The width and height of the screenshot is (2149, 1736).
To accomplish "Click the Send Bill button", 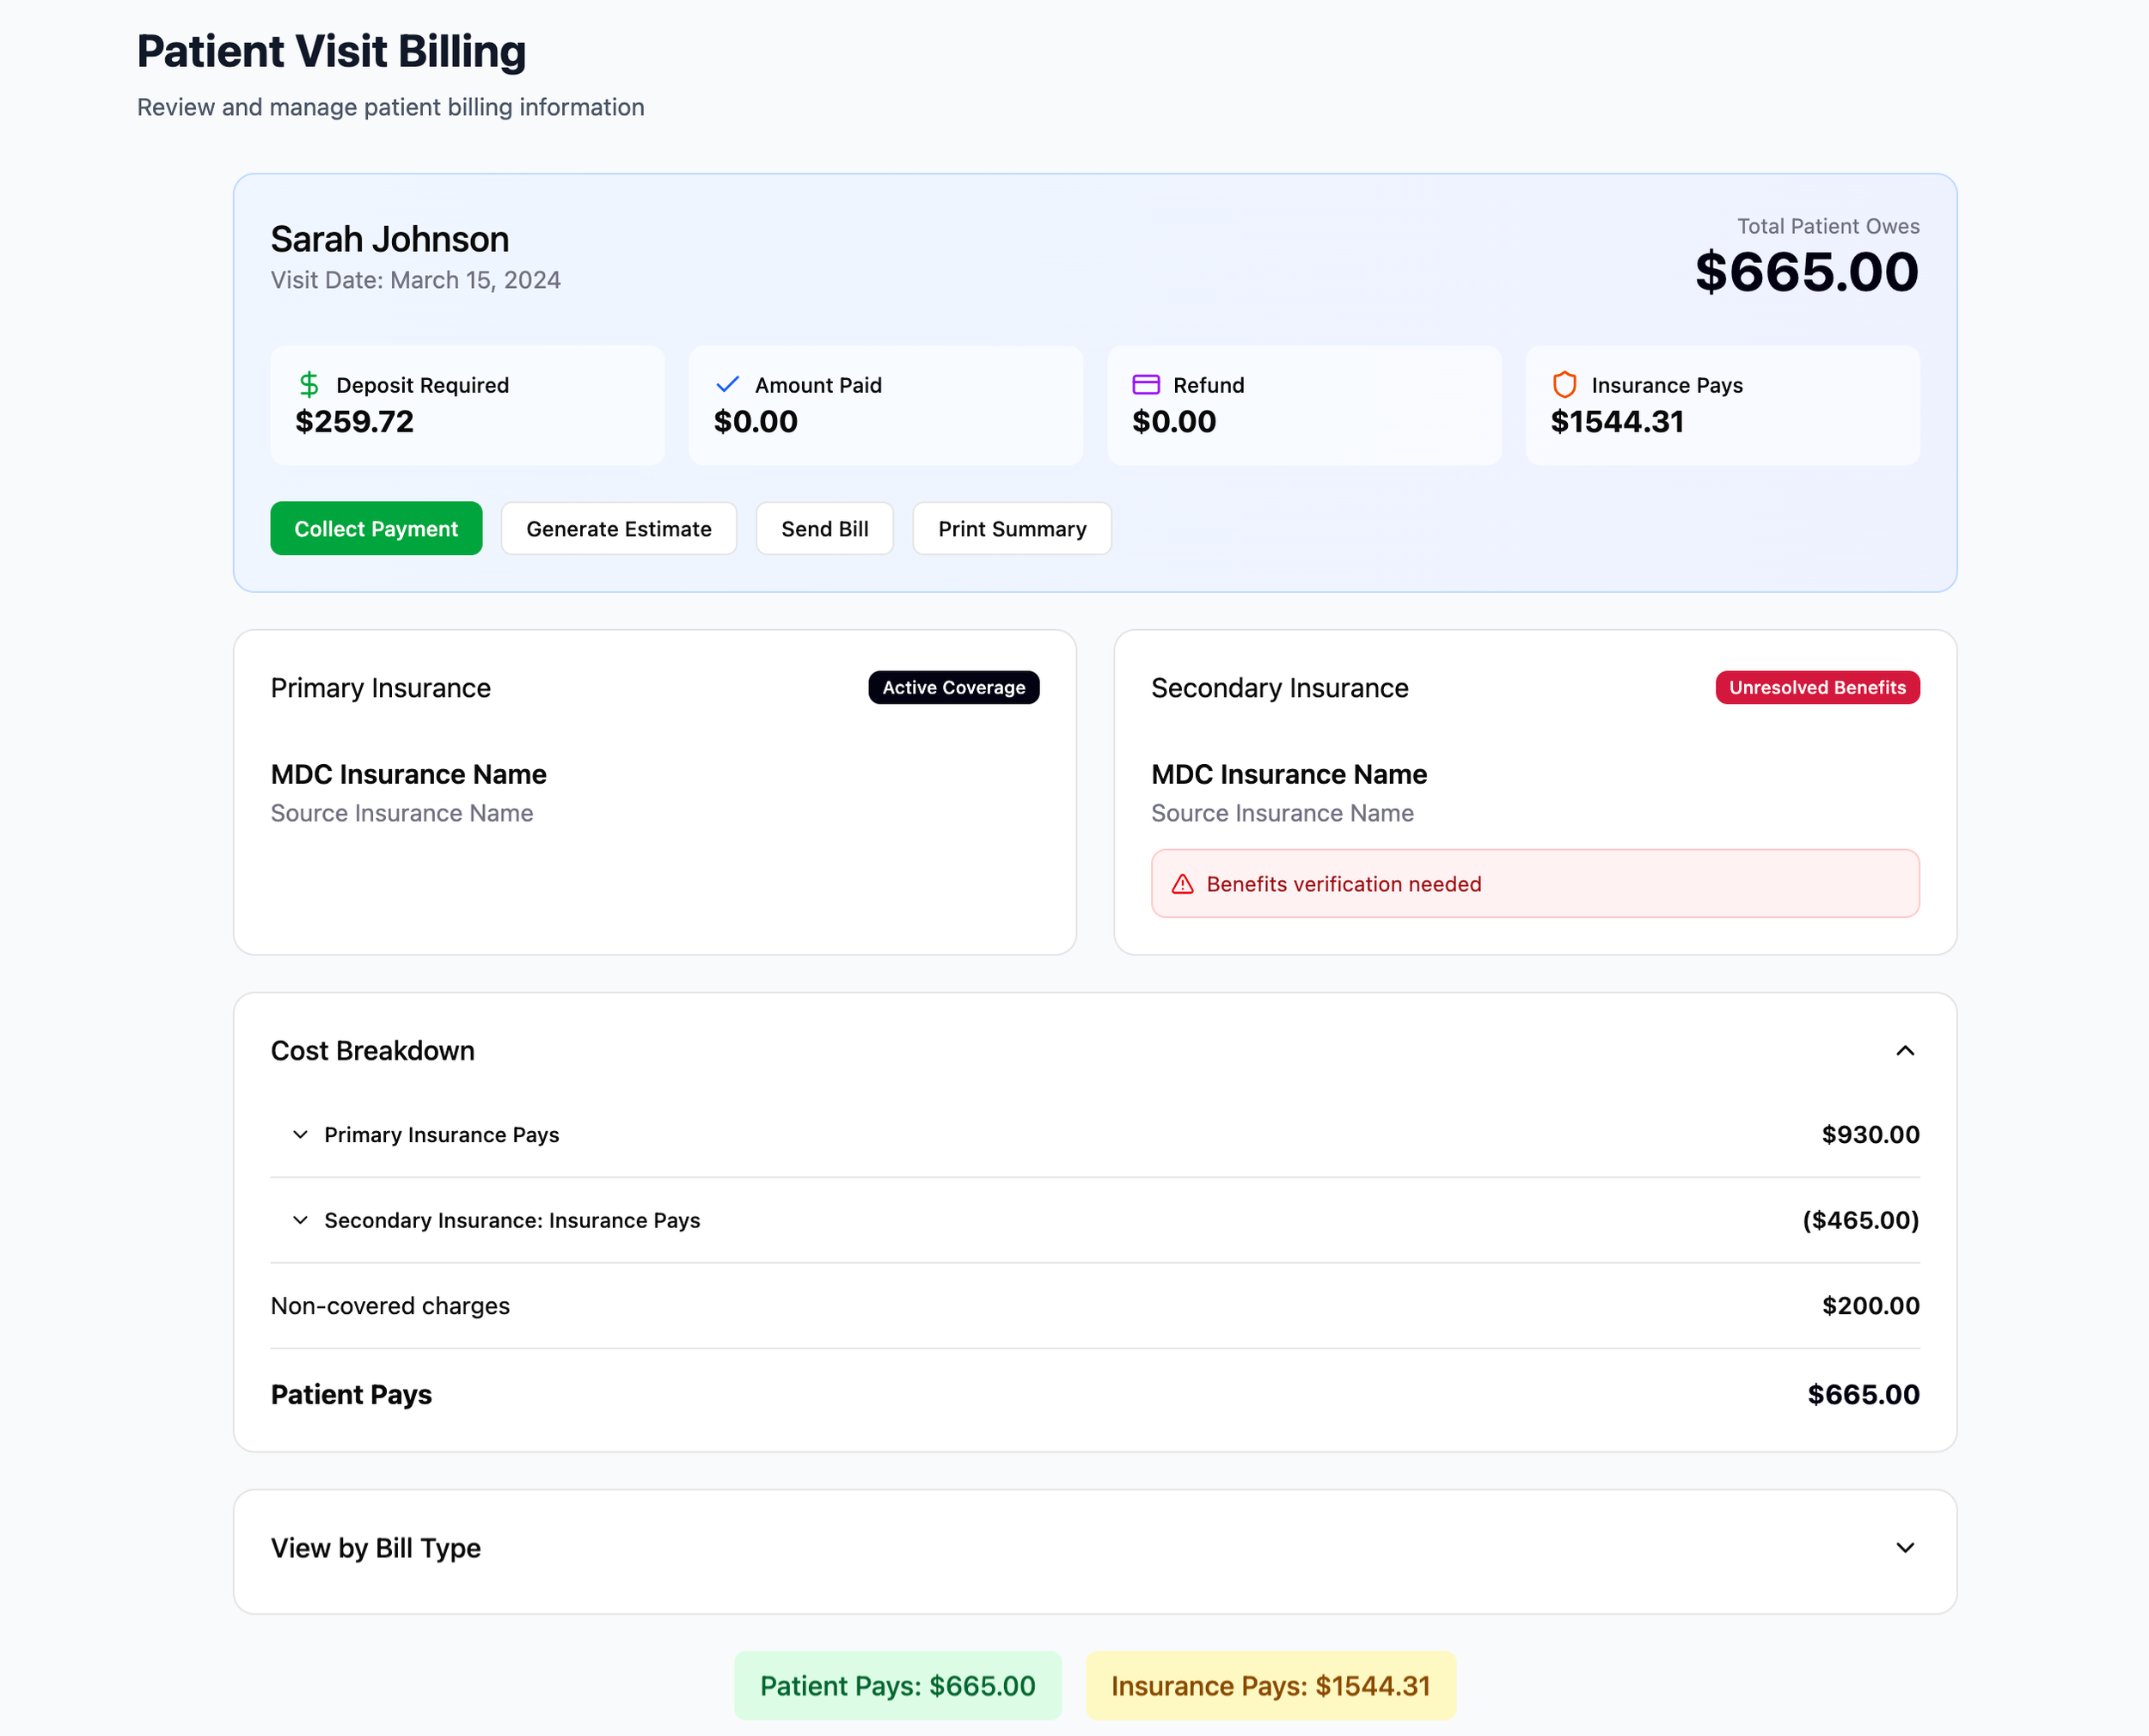I will 824,529.
